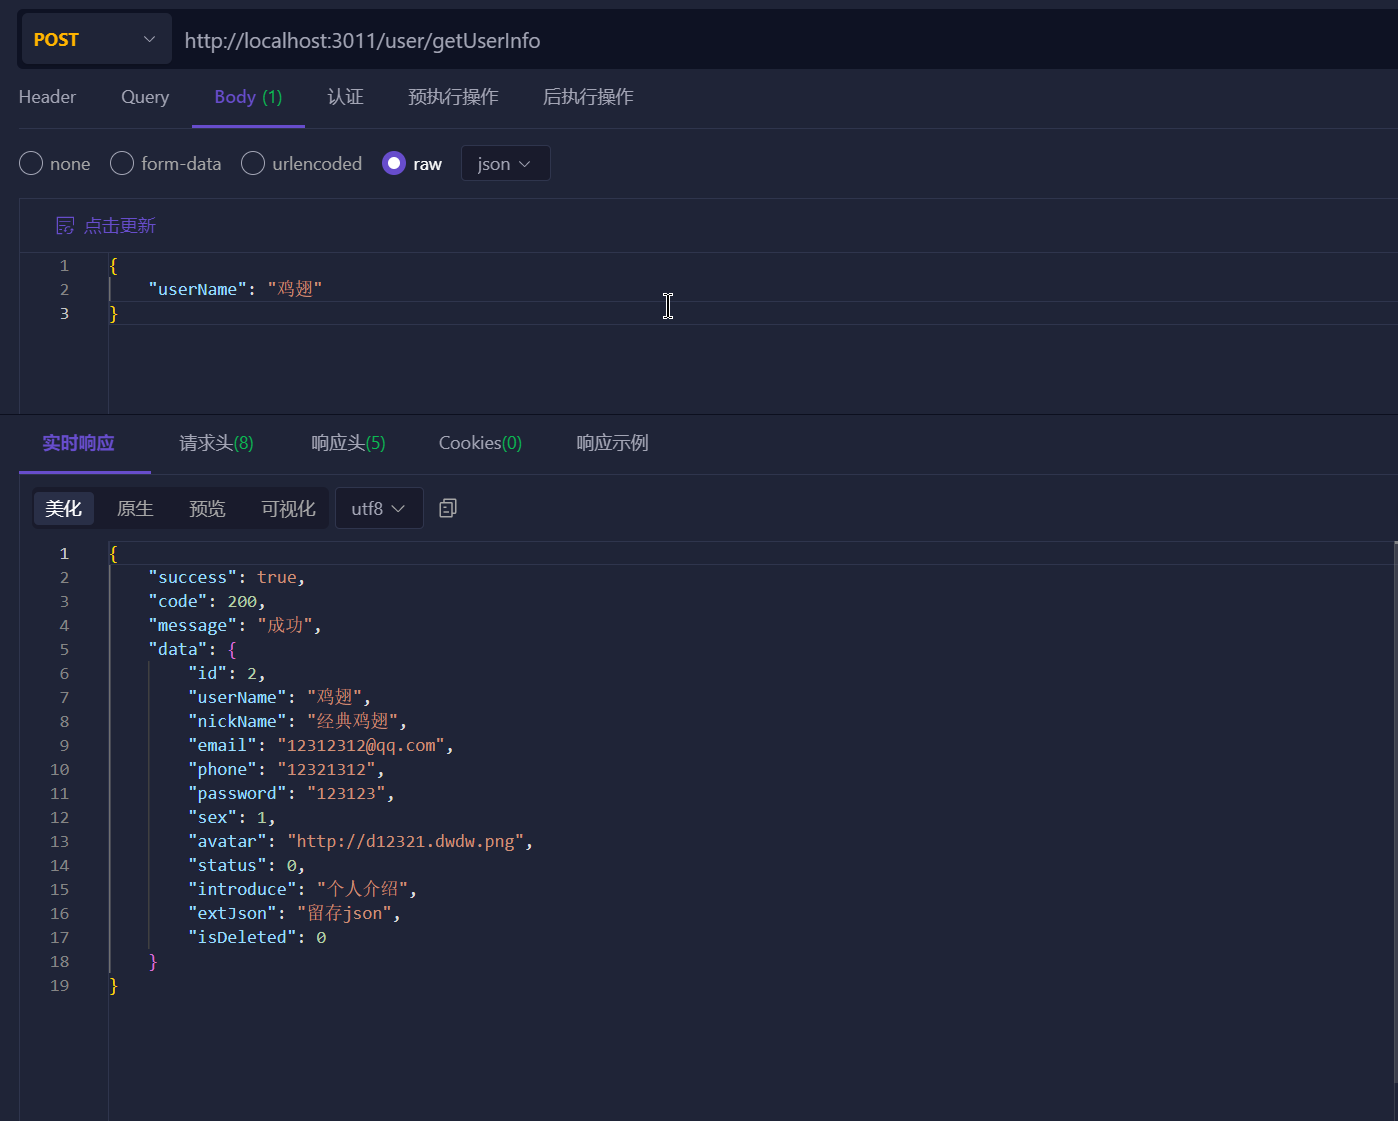Click request body line number 3
This screenshot has width=1398, height=1121.
[x=64, y=313]
